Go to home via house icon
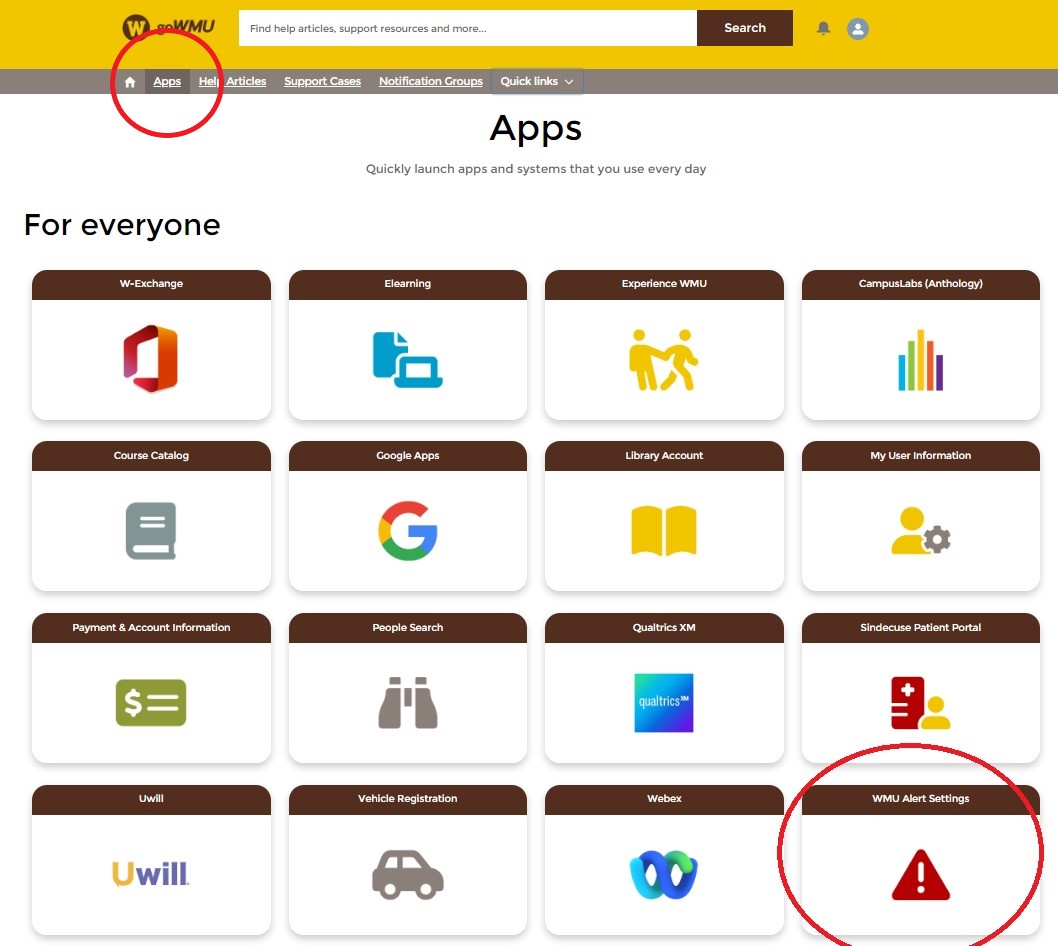Image resolution: width=1058 pixels, height=946 pixels. 130,82
